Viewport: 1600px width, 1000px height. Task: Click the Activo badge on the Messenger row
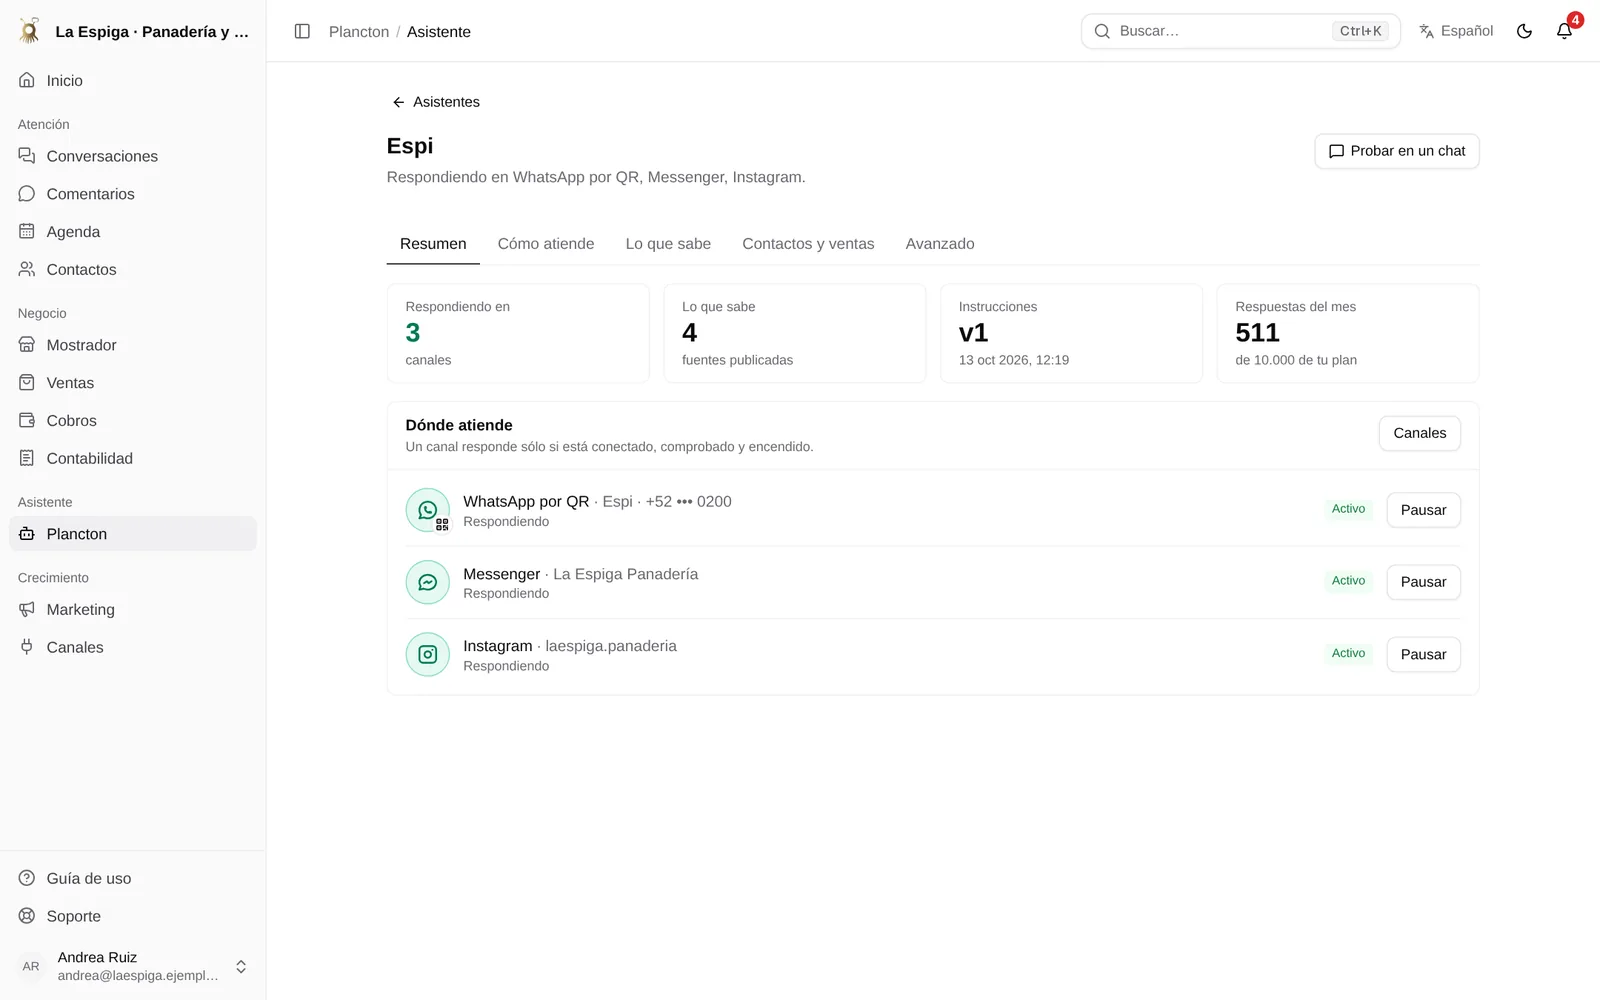click(1348, 581)
